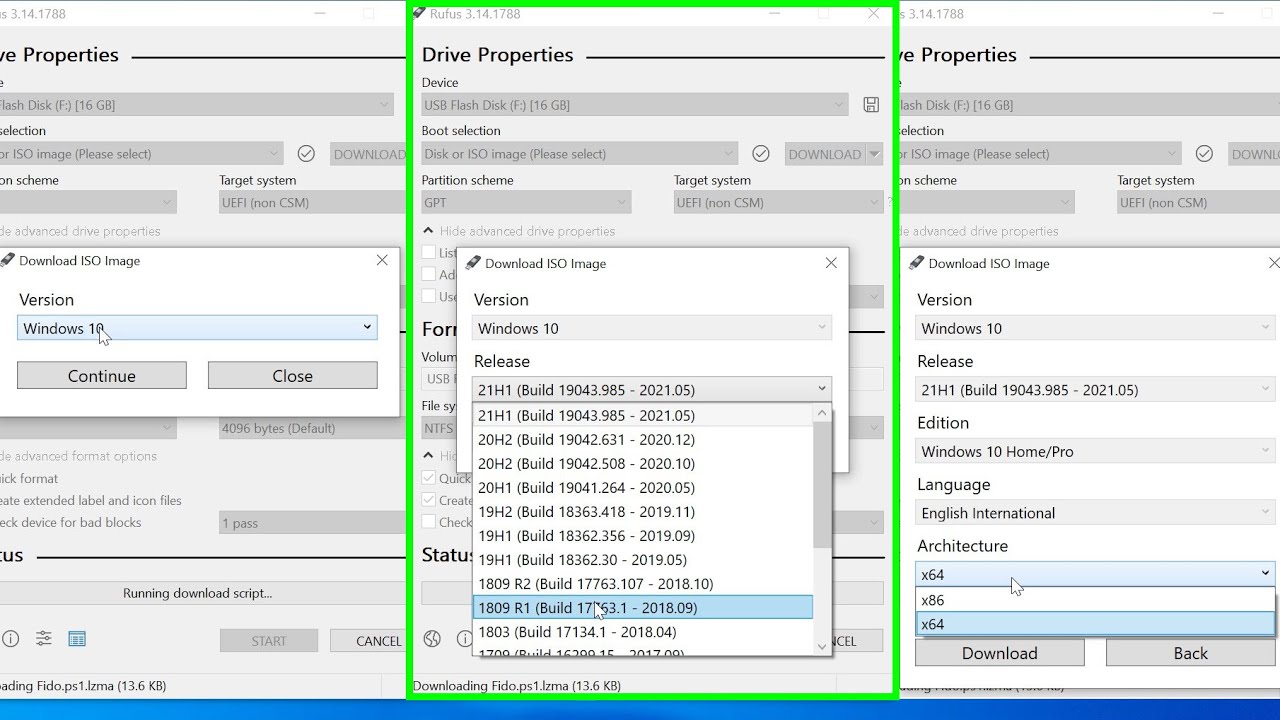Screen dimensions: 1280x720
Task: Select 1803 (Build 17134.1 - 2018.04) release
Action: pos(643,631)
